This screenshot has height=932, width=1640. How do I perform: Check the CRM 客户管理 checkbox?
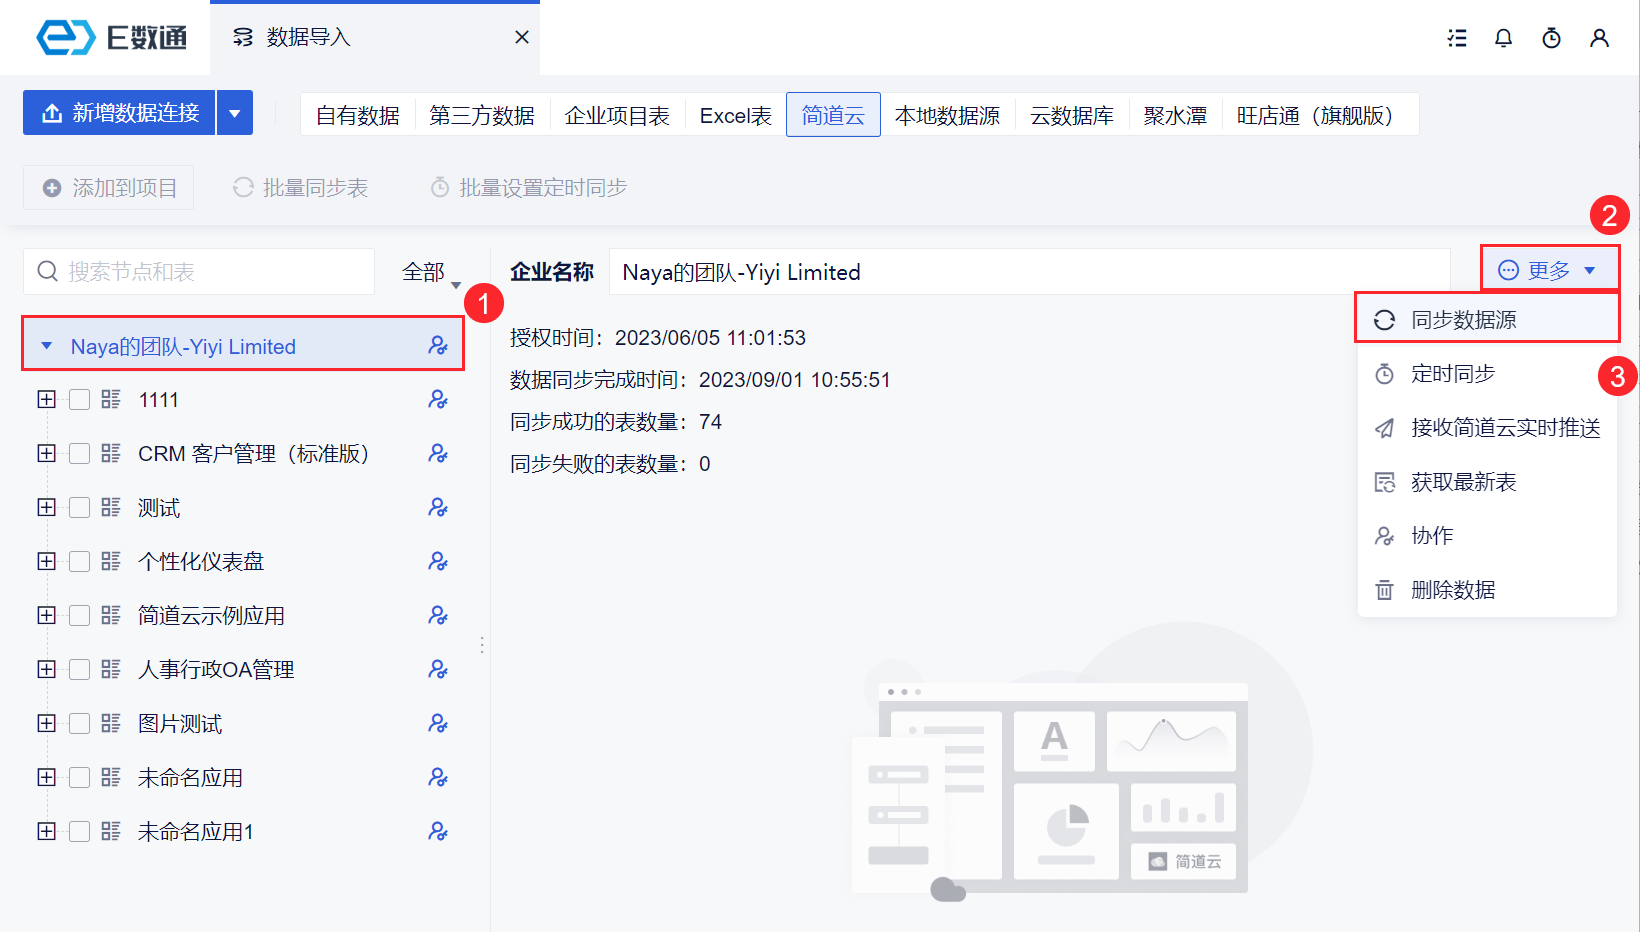pos(80,454)
